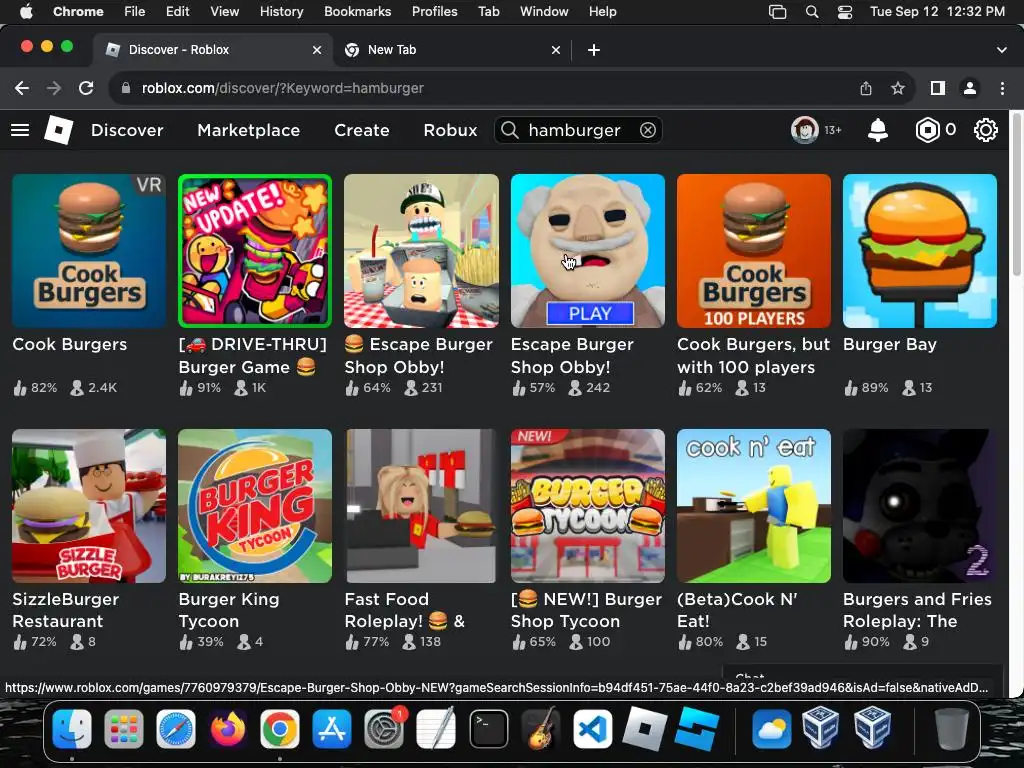The height and width of the screenshot is (768, 1024).
Task: Open Visual Studio Code in Dock
Action: 593,729
